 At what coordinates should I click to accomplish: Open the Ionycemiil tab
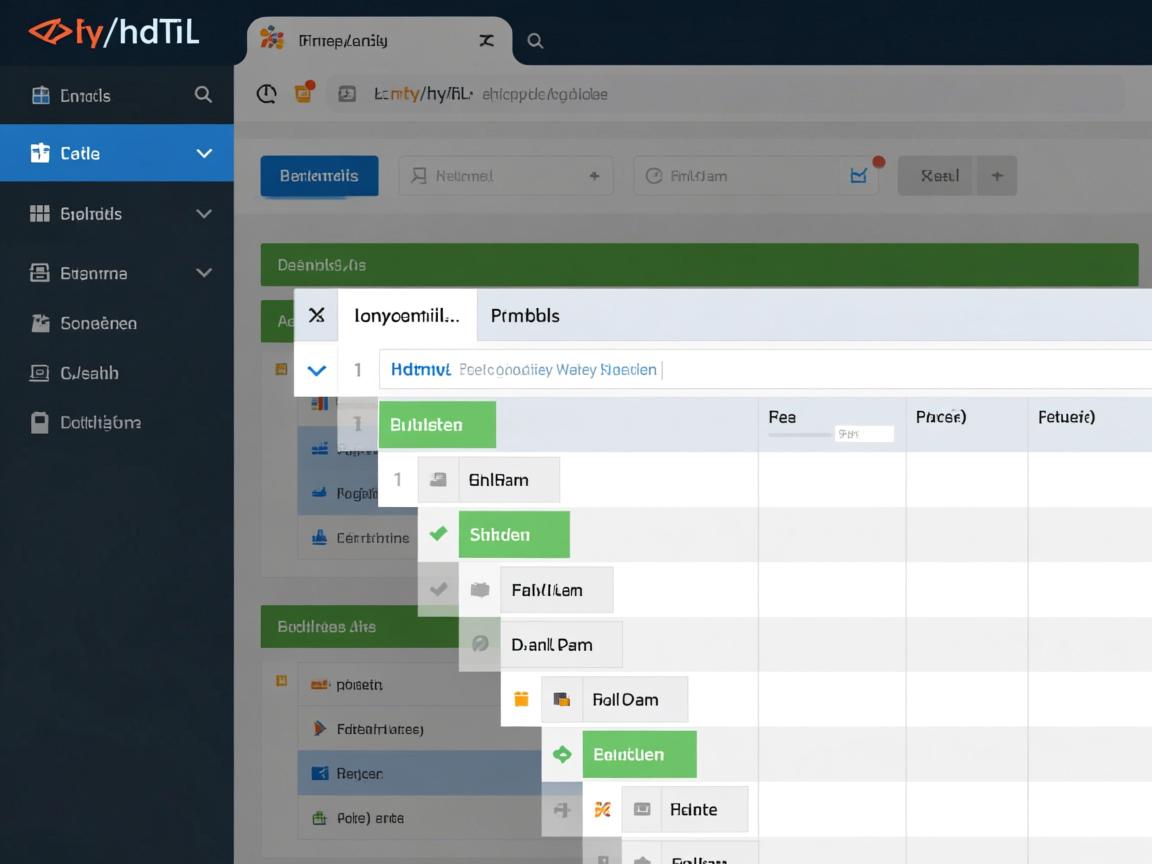pos(407,315)
